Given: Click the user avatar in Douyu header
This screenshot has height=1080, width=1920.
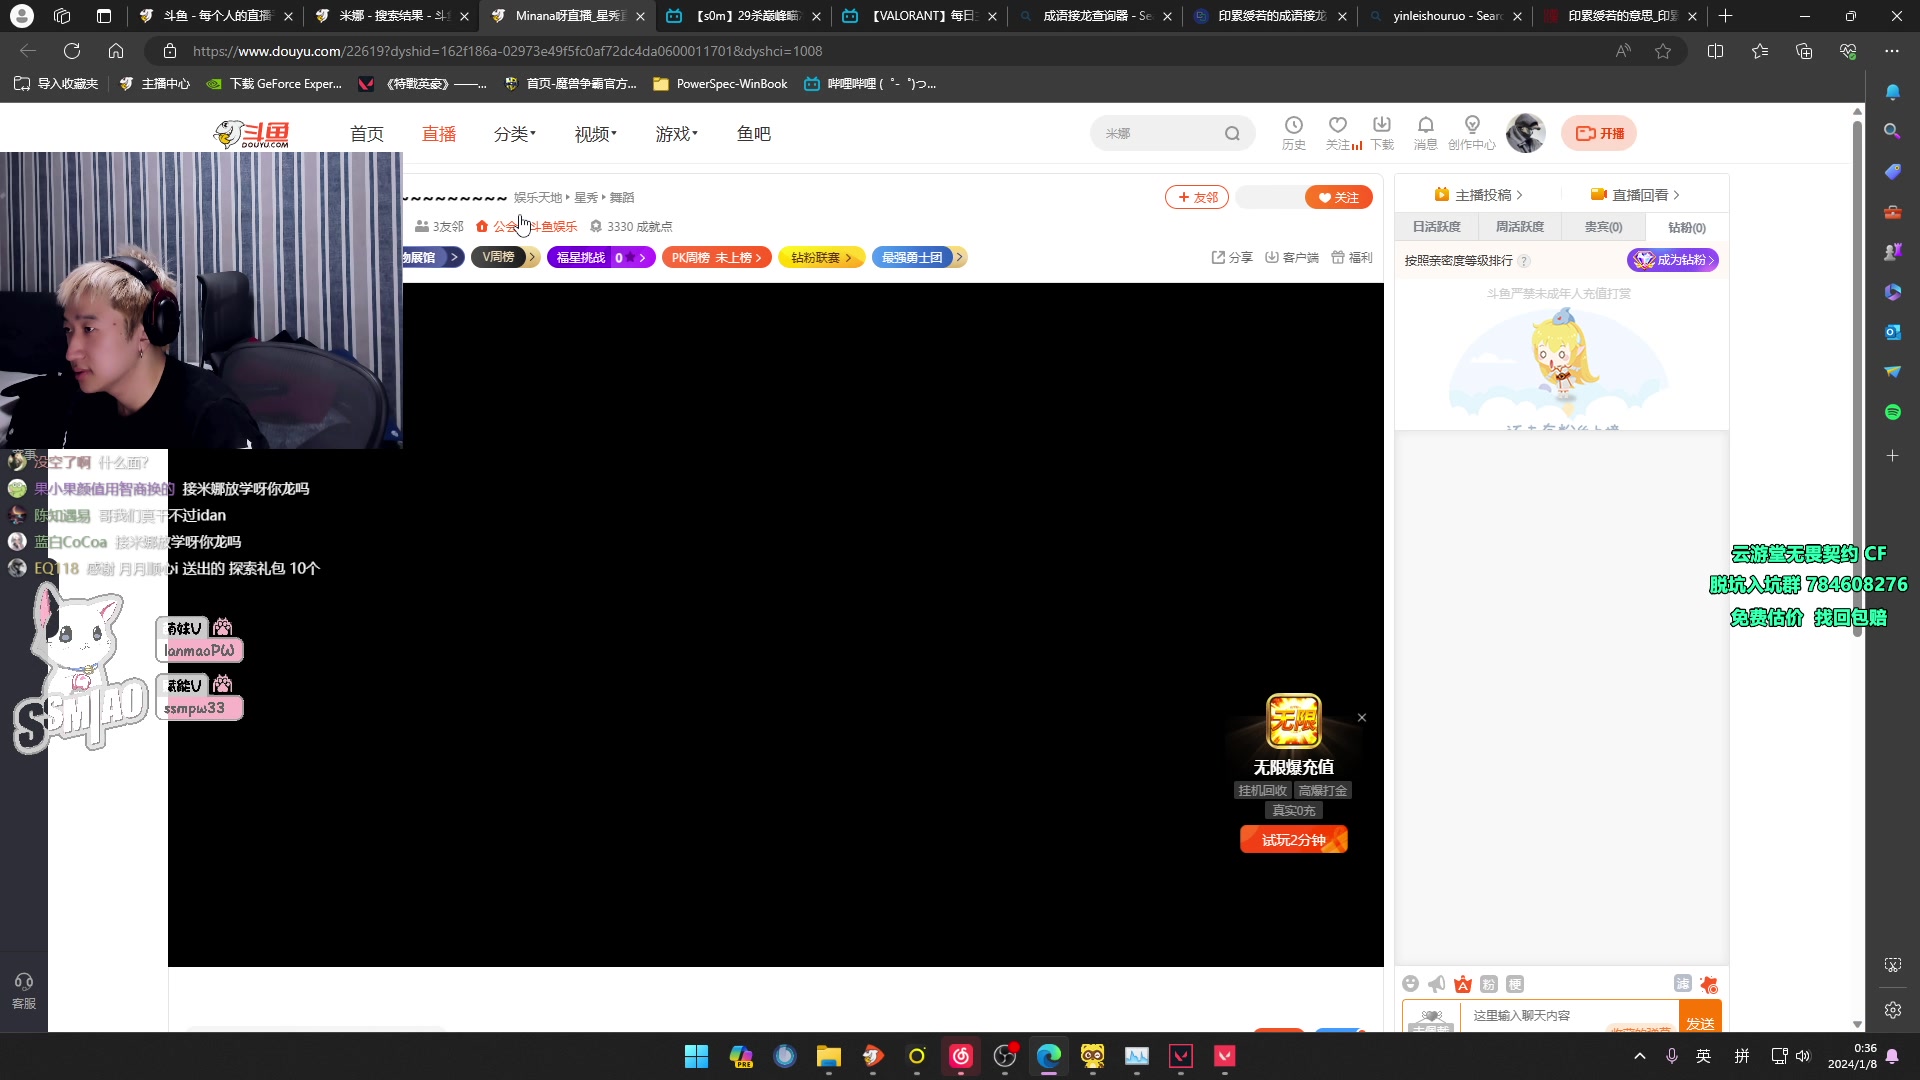Looking at the screenshot, I should tap(1525, 133).
